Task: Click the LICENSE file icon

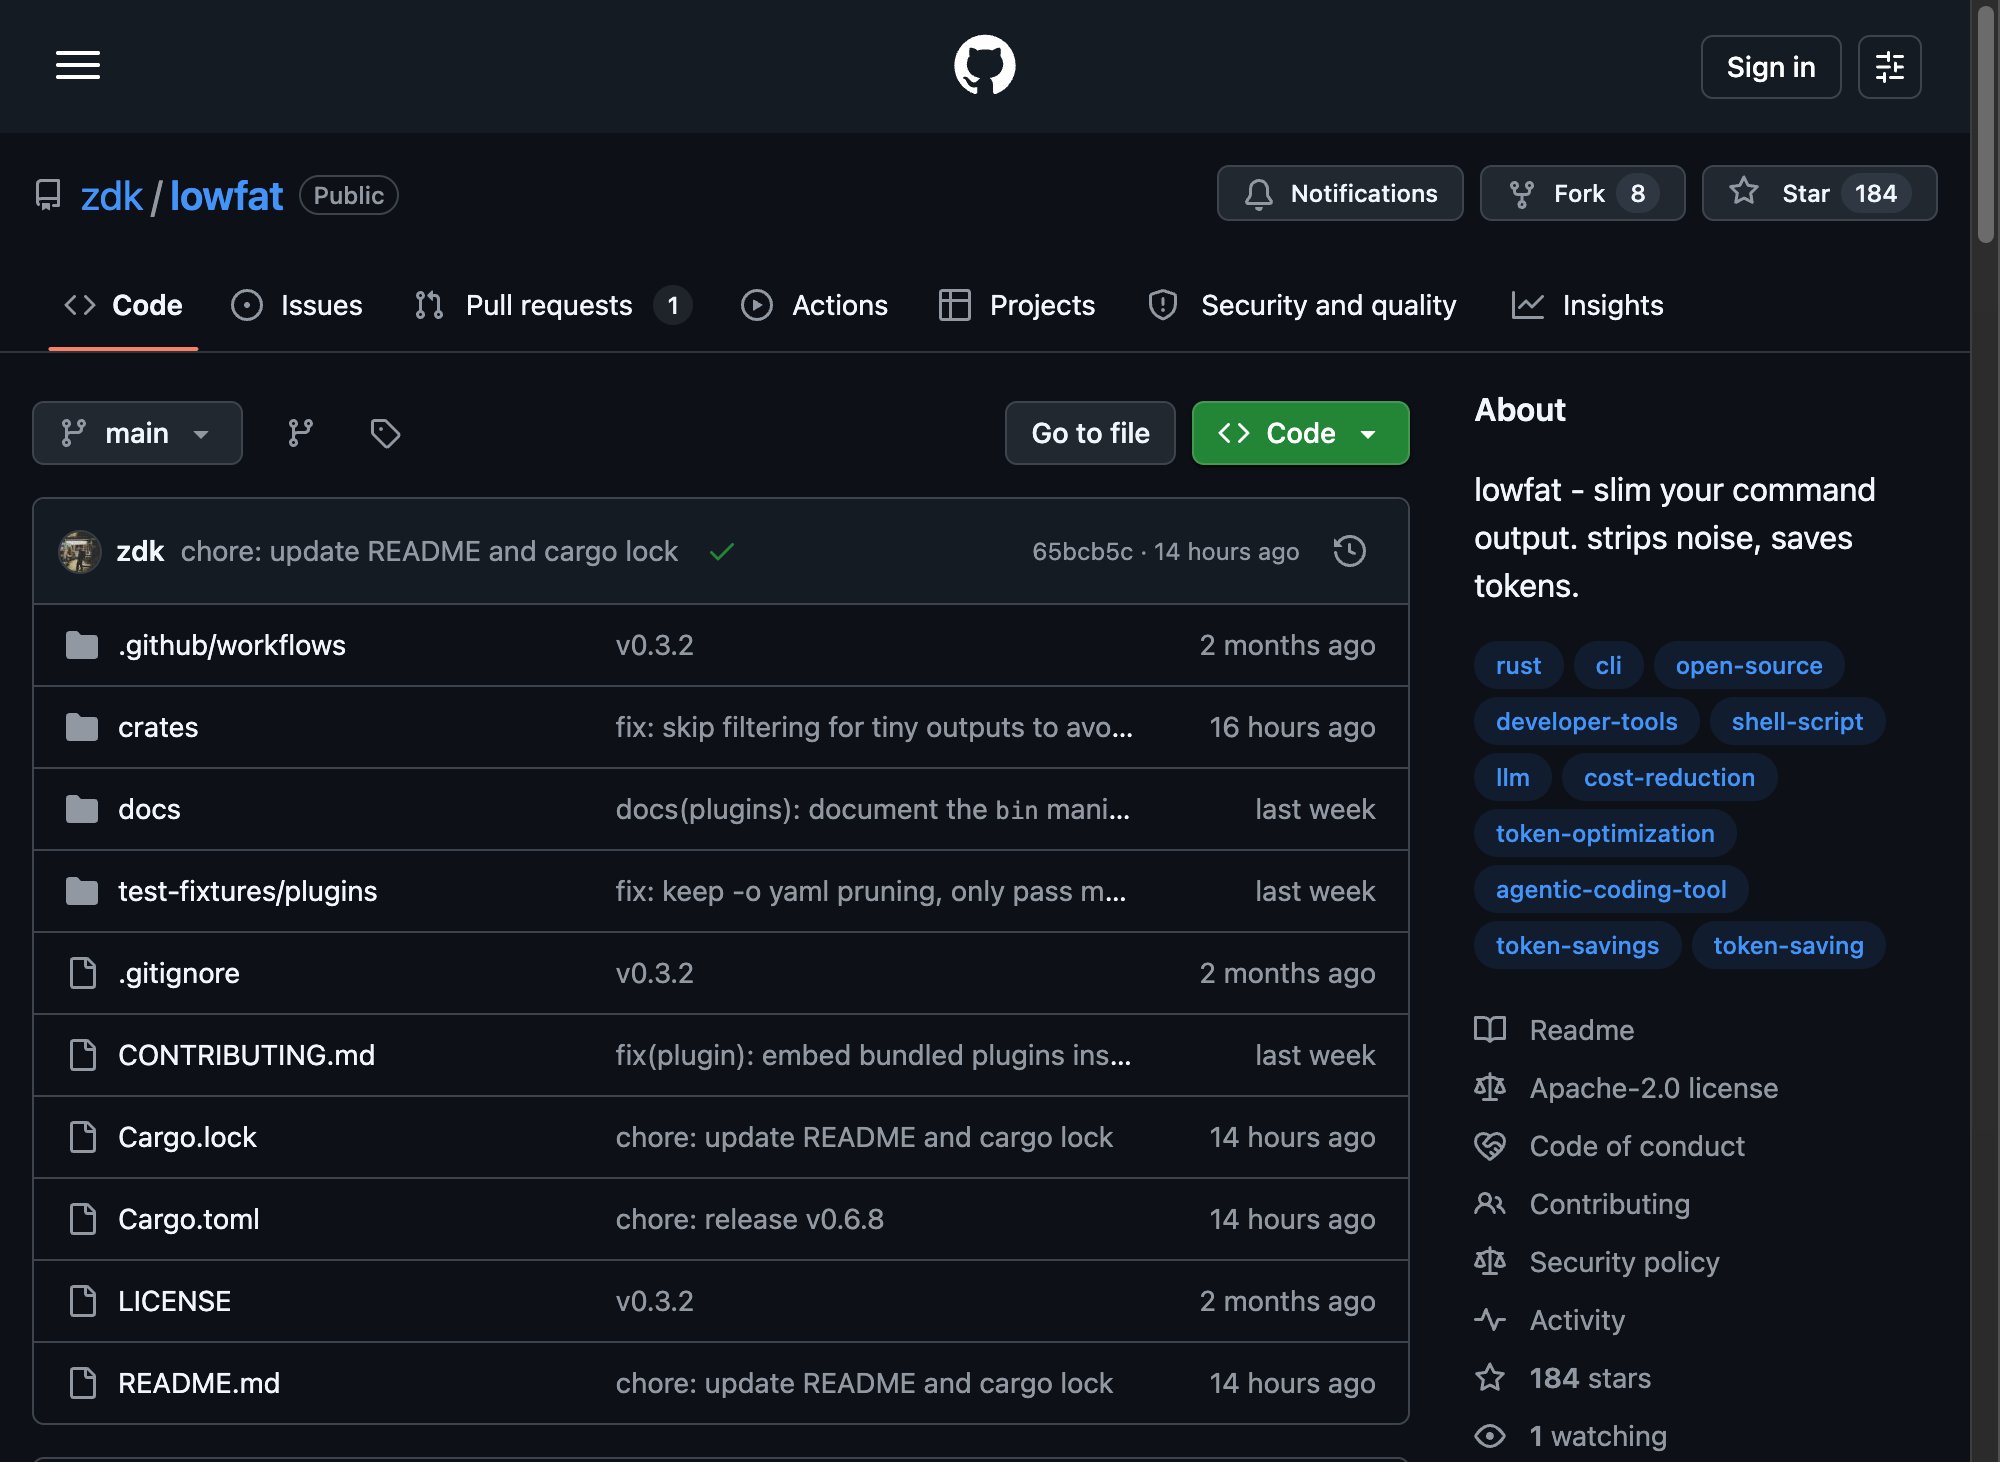Action: [82, 1301]
